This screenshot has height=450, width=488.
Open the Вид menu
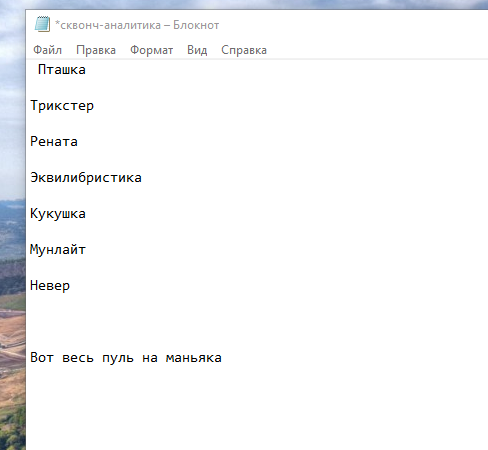[x=197, y=50]
